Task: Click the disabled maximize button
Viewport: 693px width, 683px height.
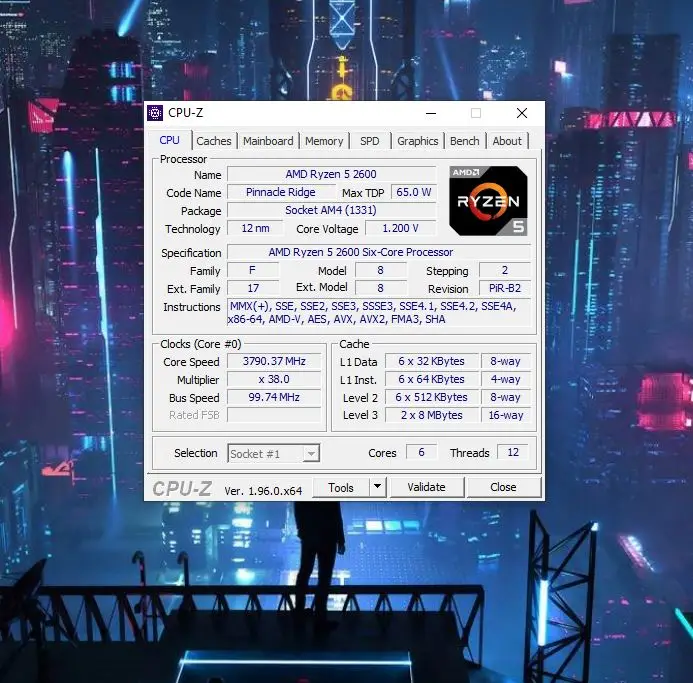Action: (476, 114)
